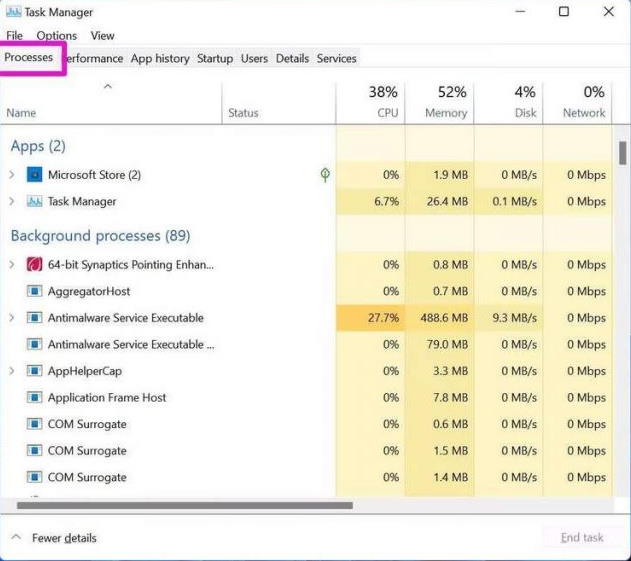Switch to the Details tab

(292, 59)
